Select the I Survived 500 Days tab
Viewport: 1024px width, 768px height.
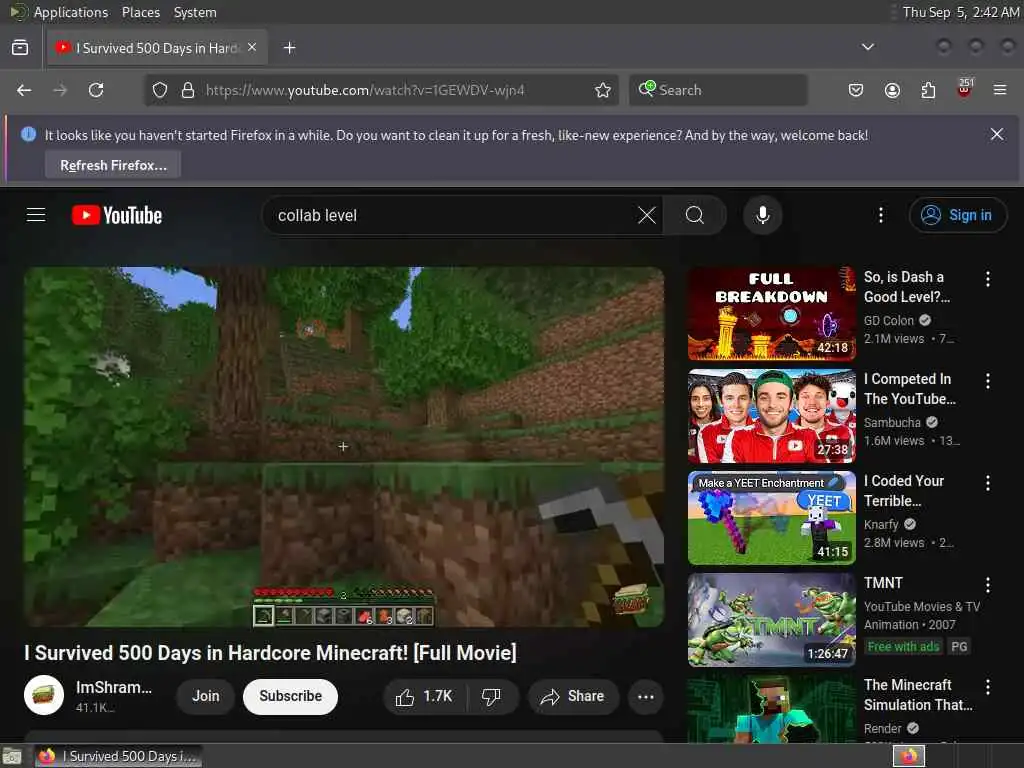(157, 48)
